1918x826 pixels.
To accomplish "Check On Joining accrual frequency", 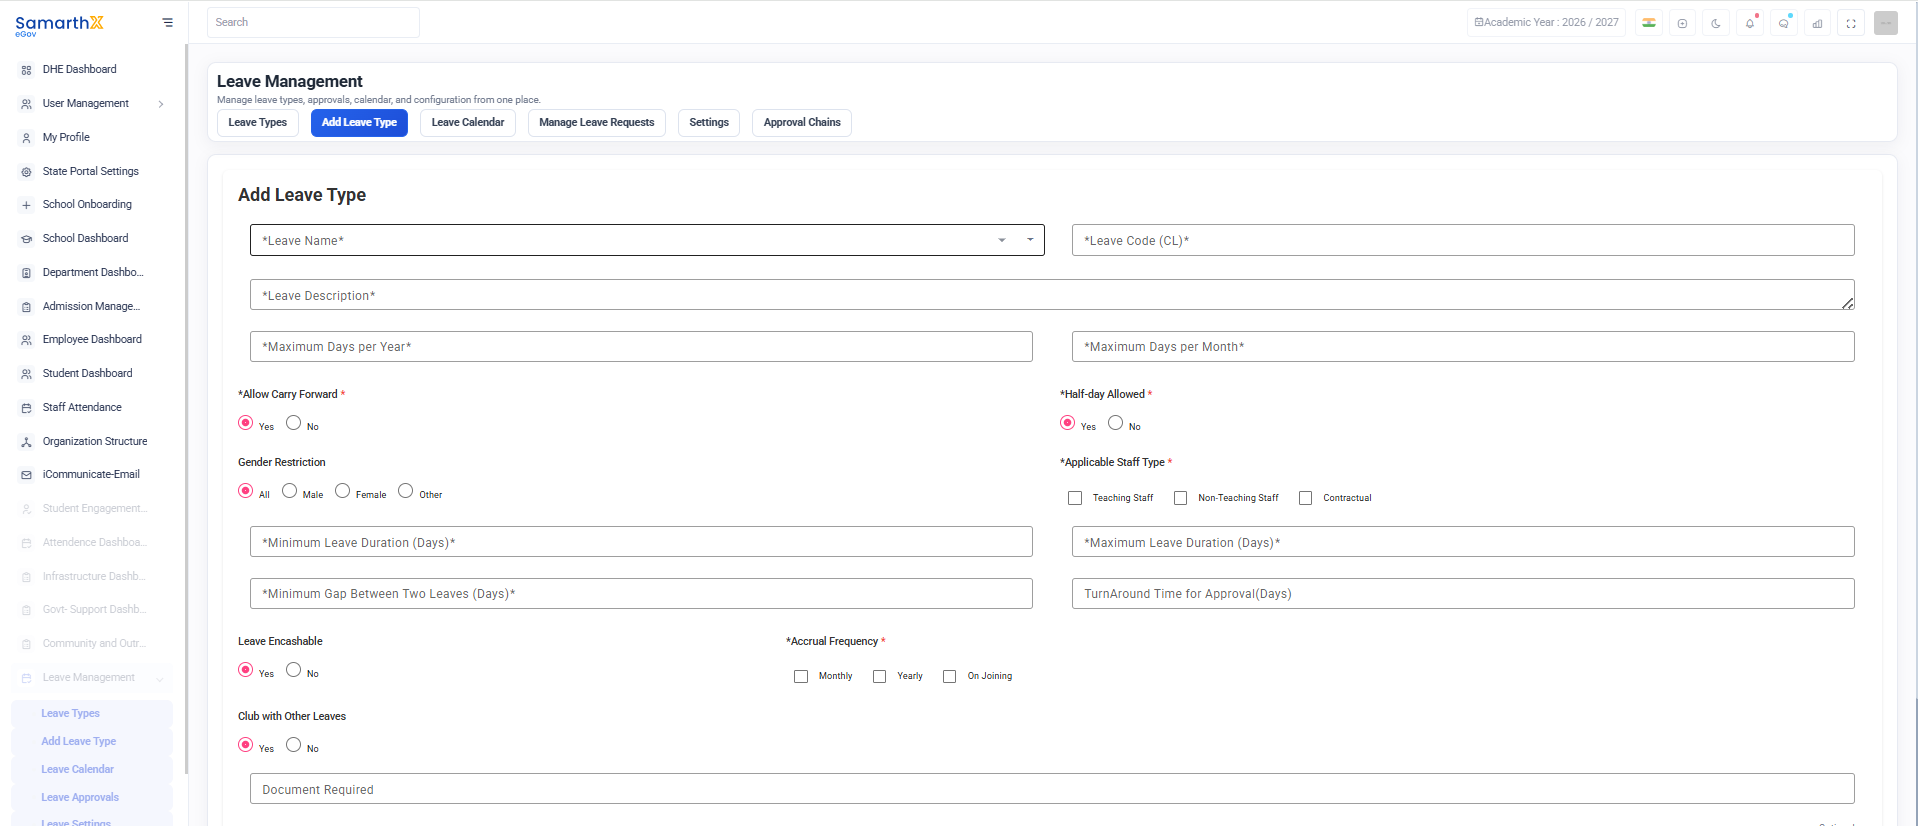I will (949, 677).
